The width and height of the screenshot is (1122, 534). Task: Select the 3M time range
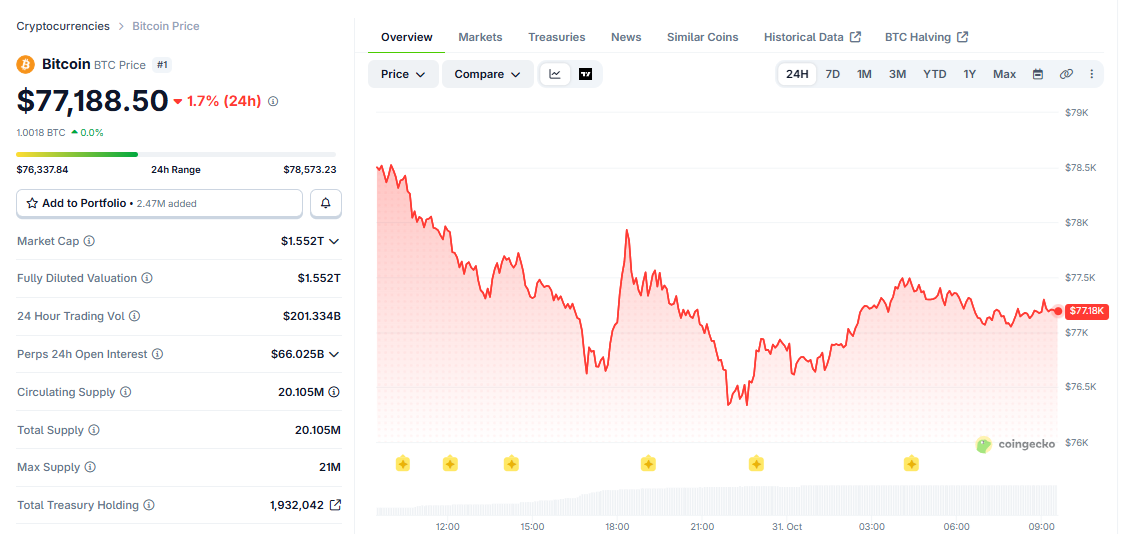(897, 74)
